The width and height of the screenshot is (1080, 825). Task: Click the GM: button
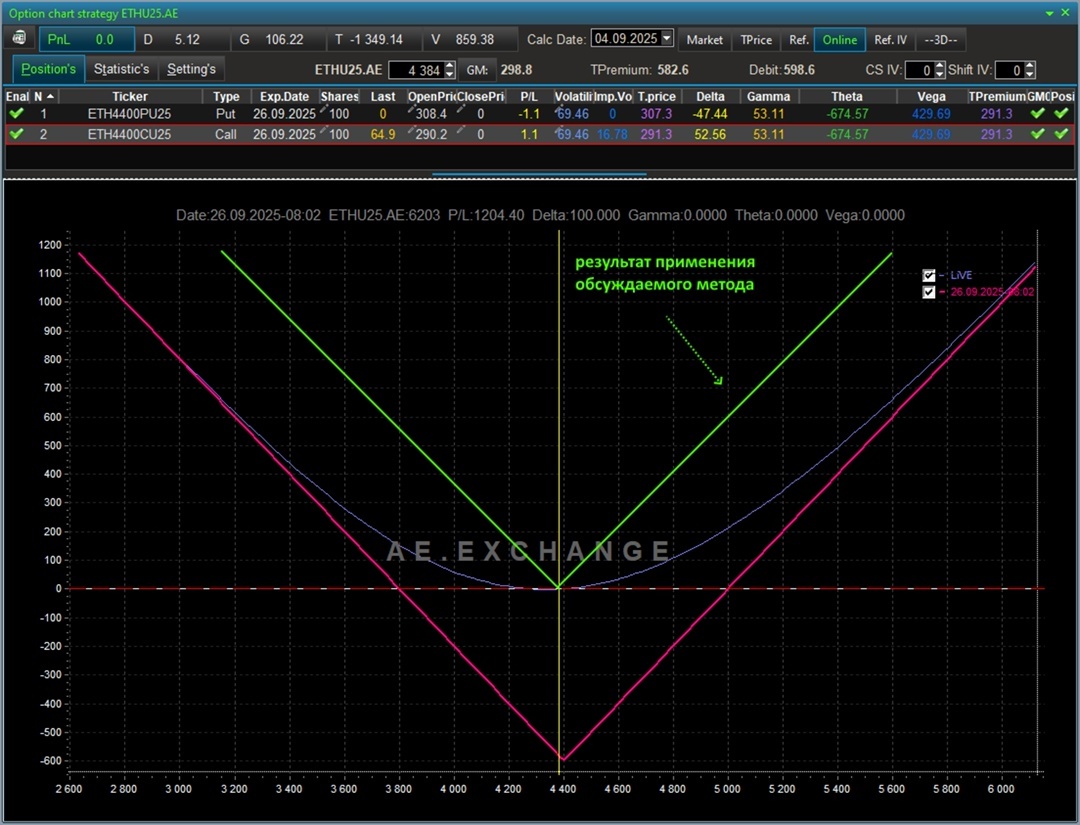(x=477, y=70)
